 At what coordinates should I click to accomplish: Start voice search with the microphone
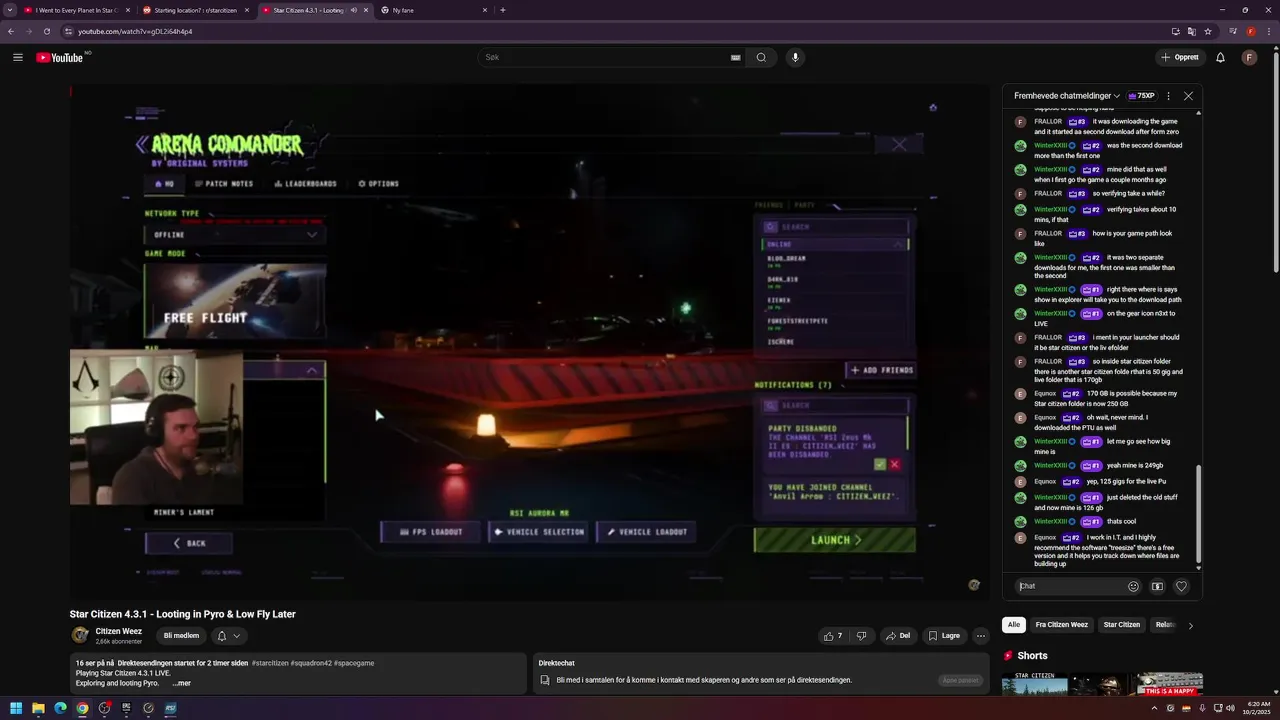[x=795, y=57]
